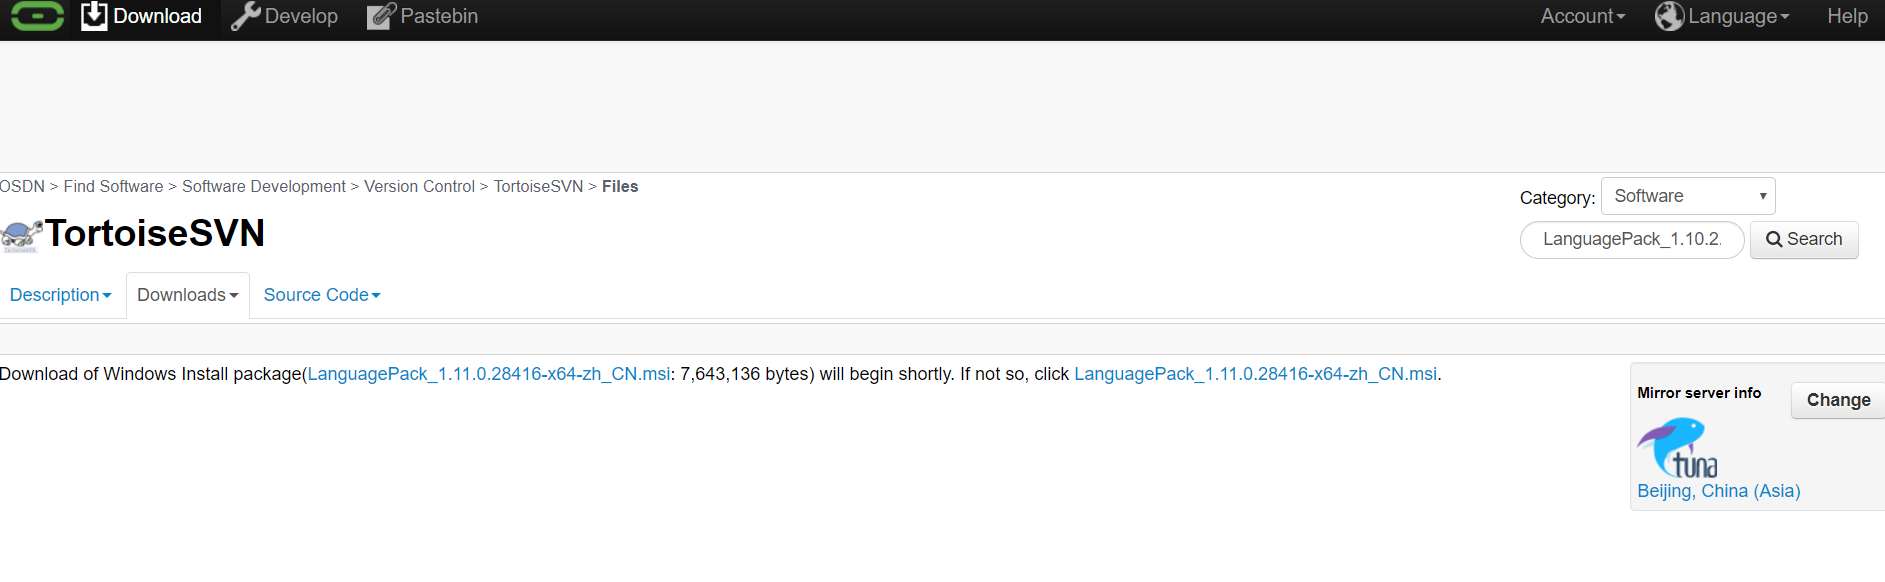Image resolution: width=1885 pixels, height=582 pixels.
Task: Go to Software Development breadcrumb
Action: coord(264,187)
